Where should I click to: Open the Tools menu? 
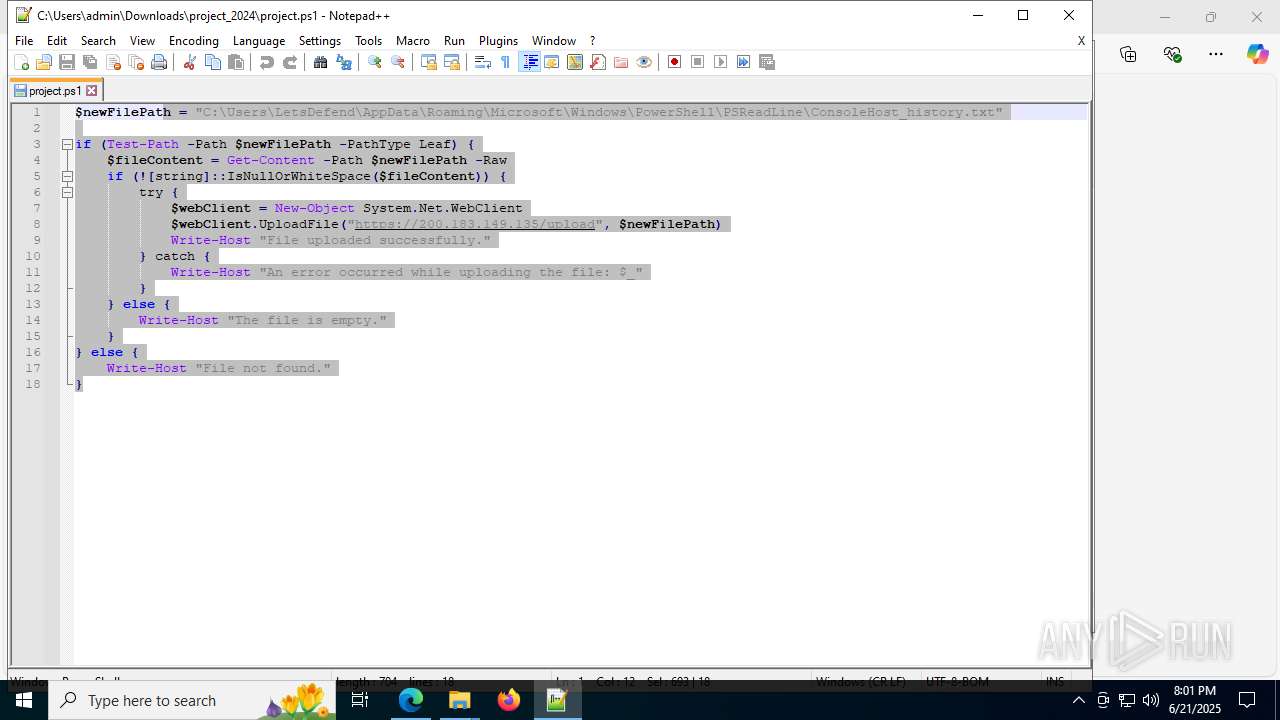368,41
